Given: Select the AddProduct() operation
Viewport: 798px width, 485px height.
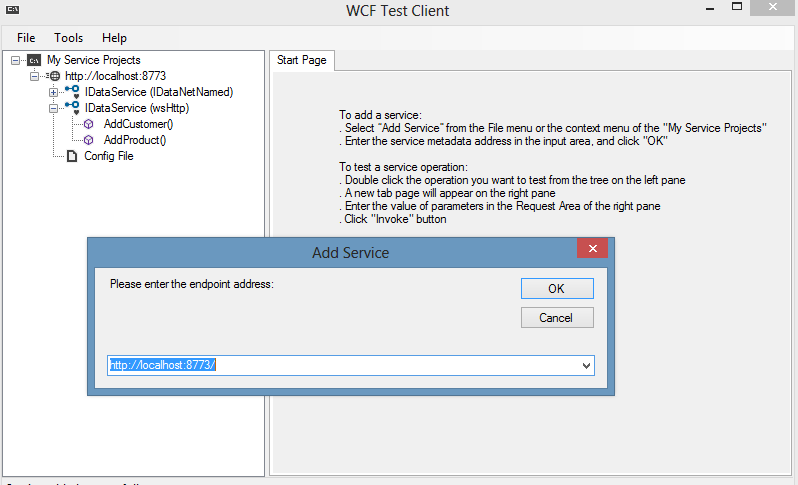Looking at the screenshot, I should pyautogui.click(x=135, y=140).
